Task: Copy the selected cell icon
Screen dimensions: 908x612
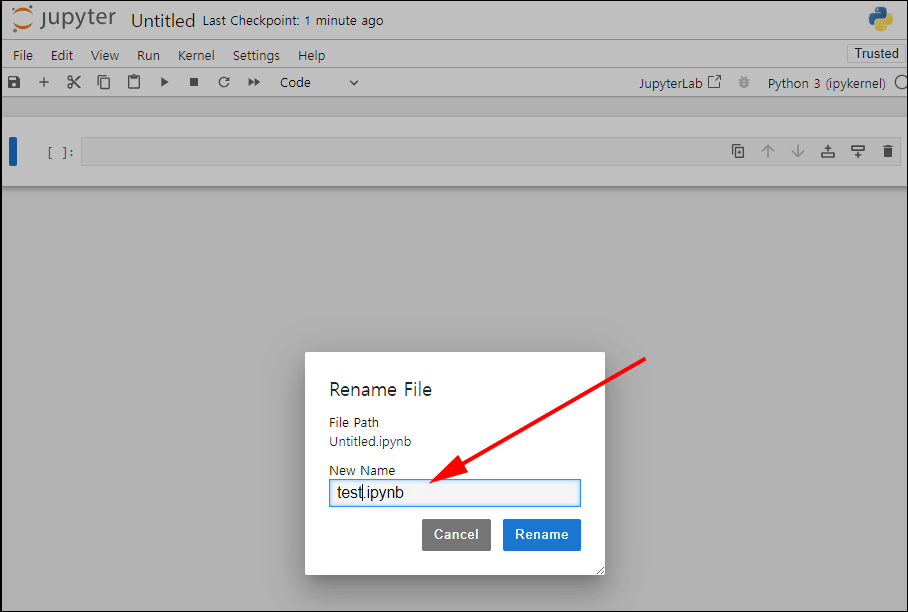Action: point(104,82)
